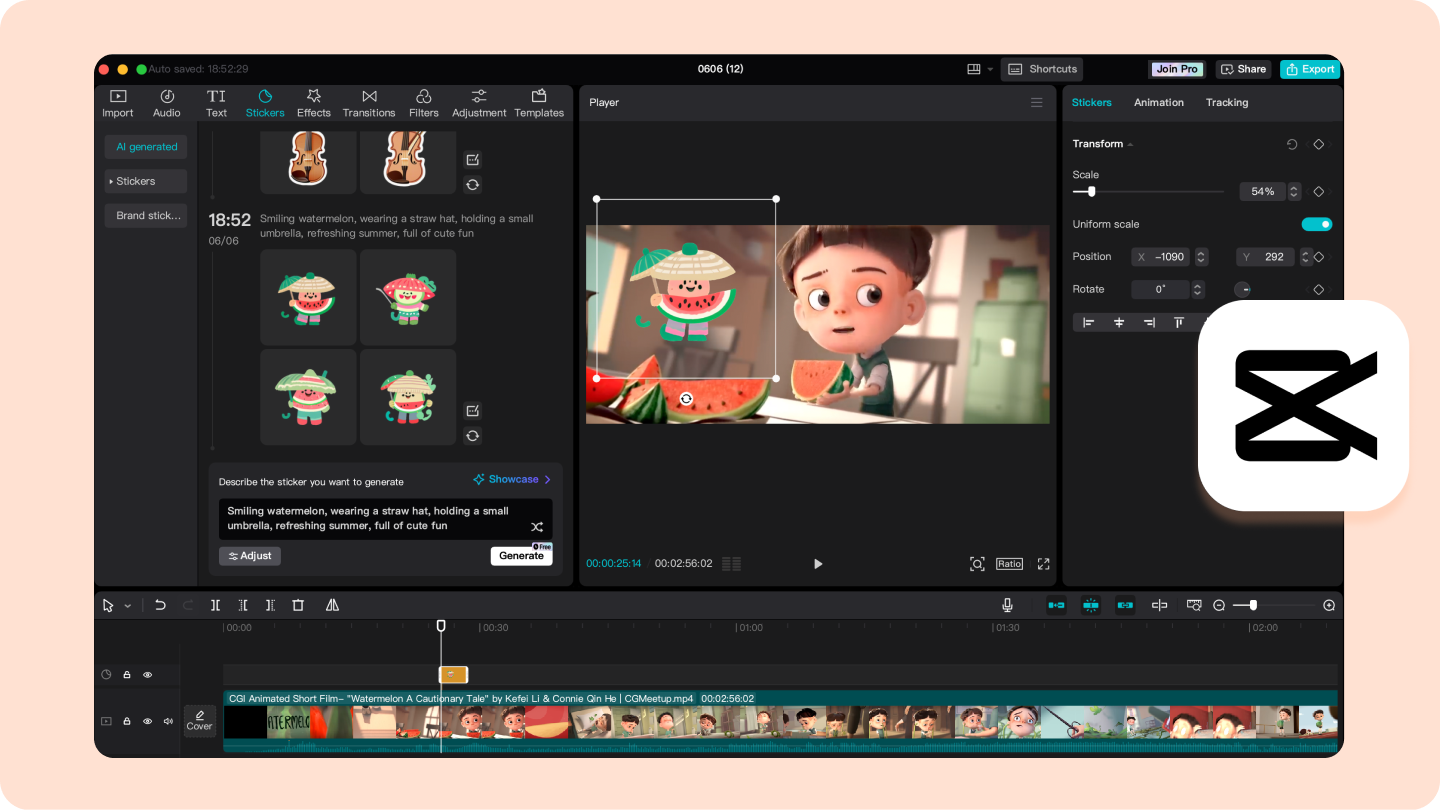This screenshot has height=810, width=1440.
Task: Open the Templates tab
Action: [539, 103]
